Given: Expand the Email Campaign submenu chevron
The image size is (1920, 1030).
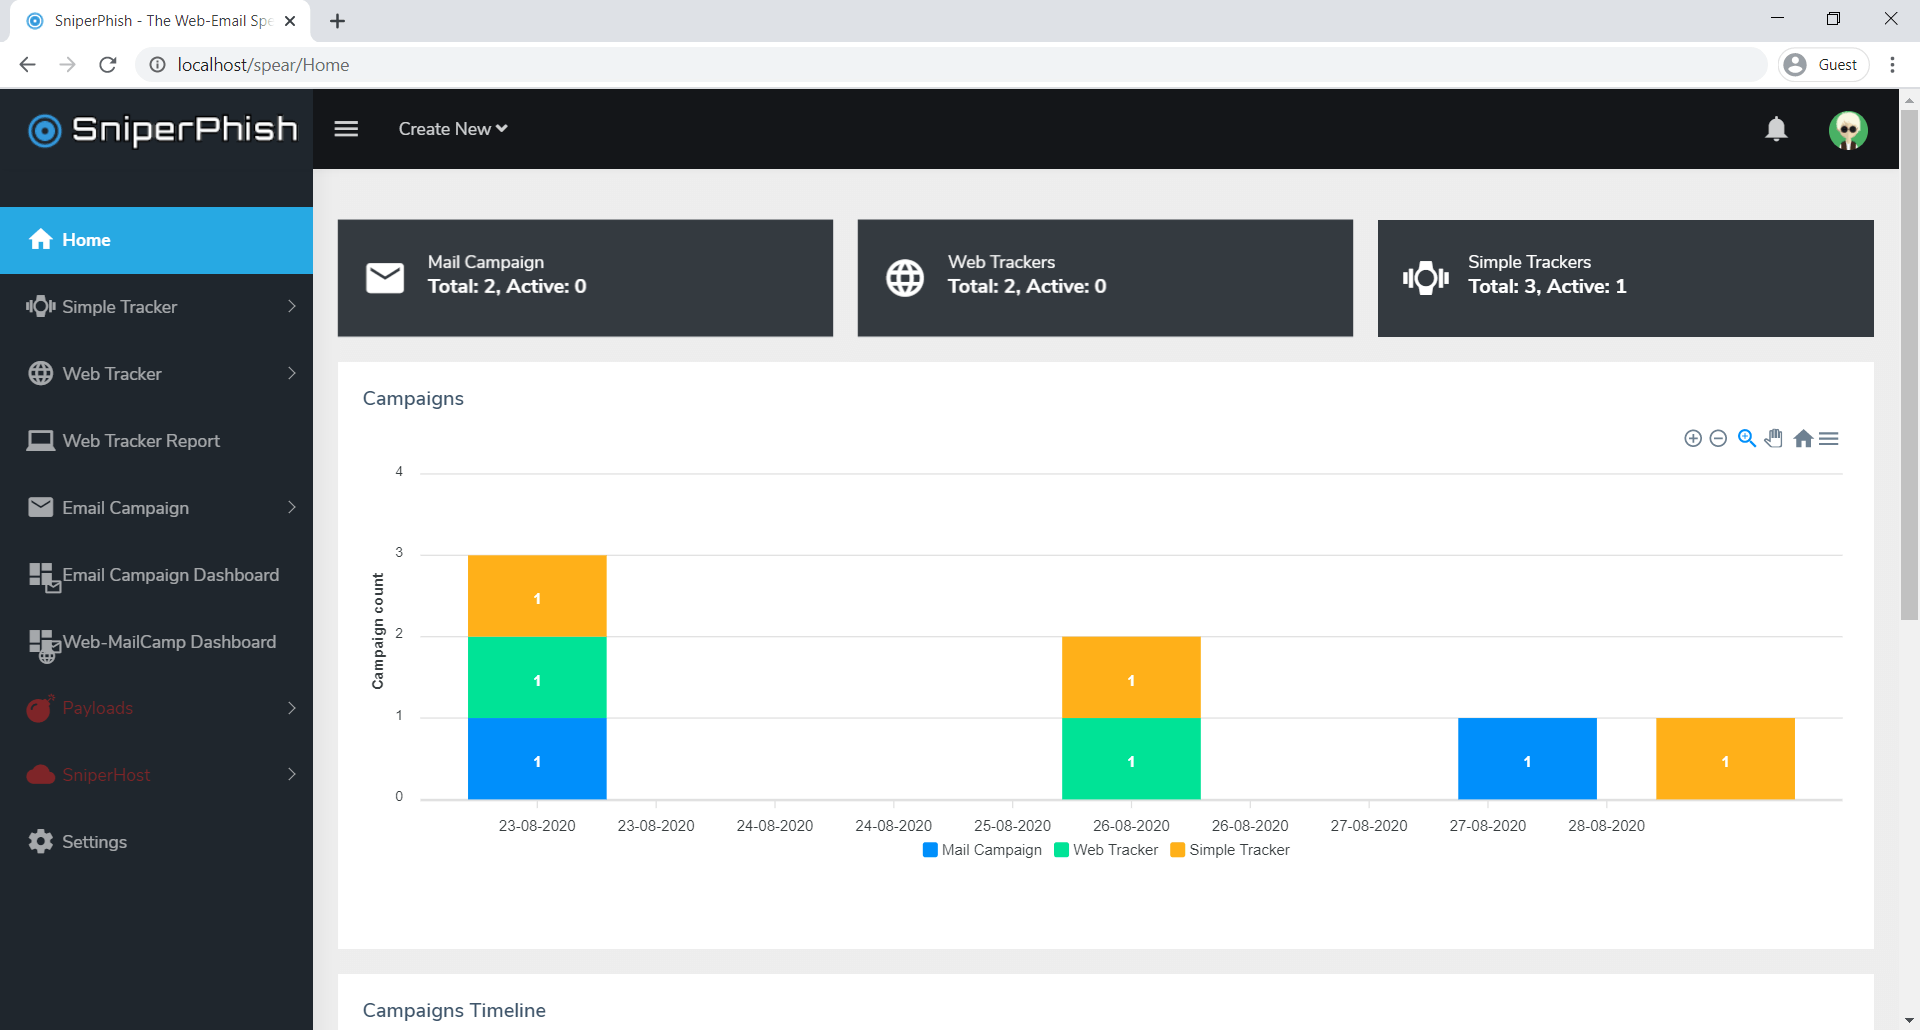Looking at the screenshot, I should (x=292, y=507).
